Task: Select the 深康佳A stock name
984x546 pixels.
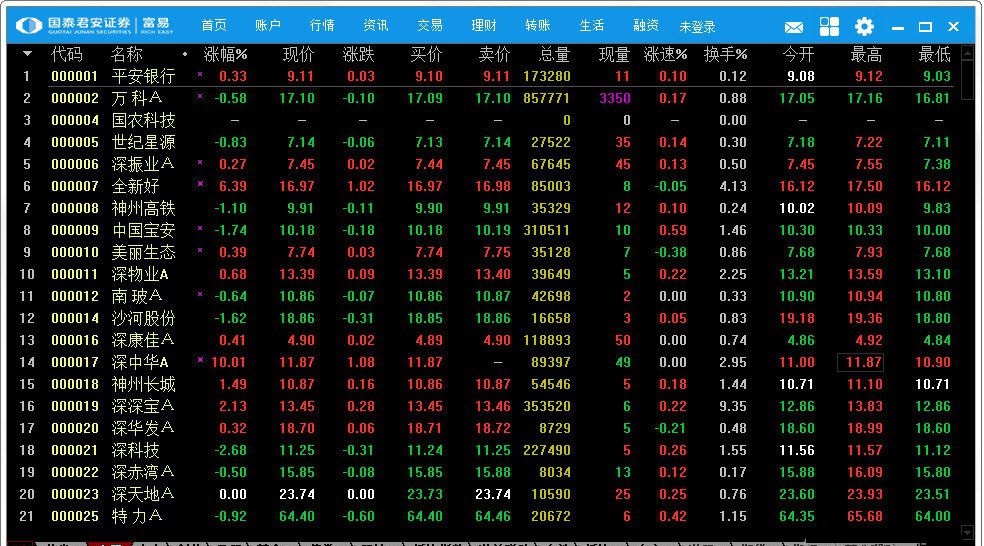Action: [143, 340]
